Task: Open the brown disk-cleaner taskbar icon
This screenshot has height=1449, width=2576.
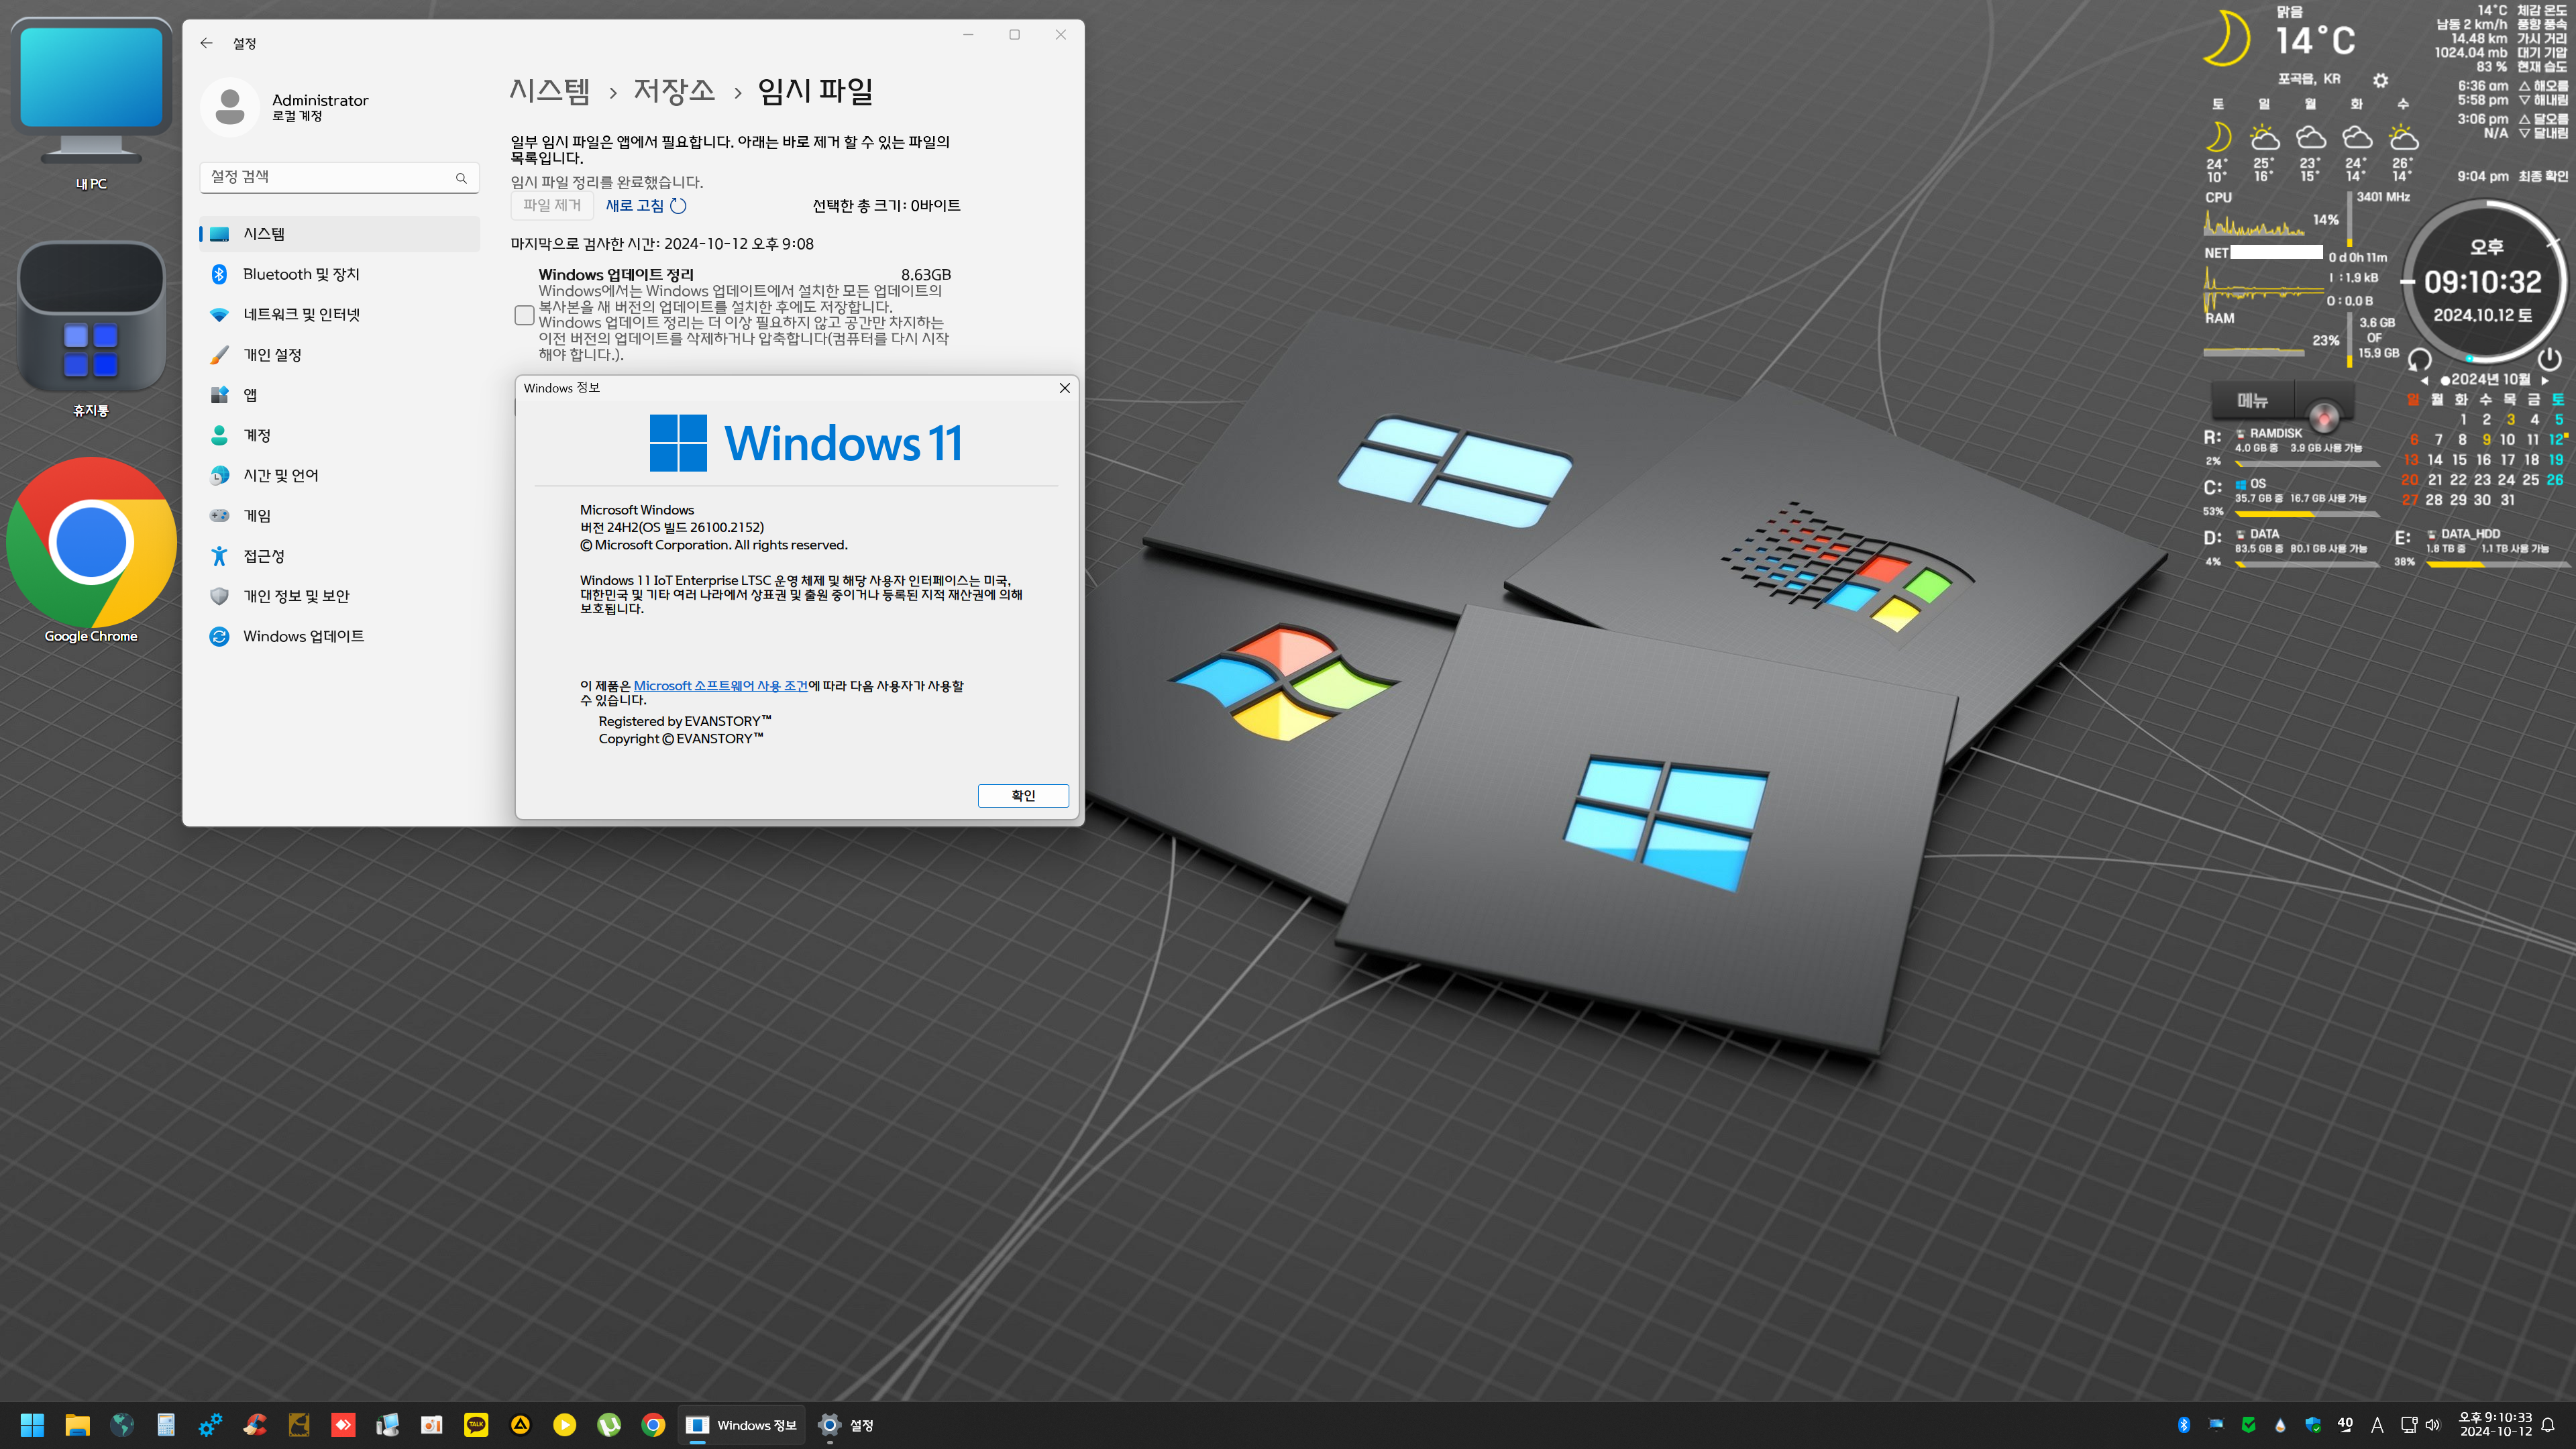Action: tap(299, 1425)
